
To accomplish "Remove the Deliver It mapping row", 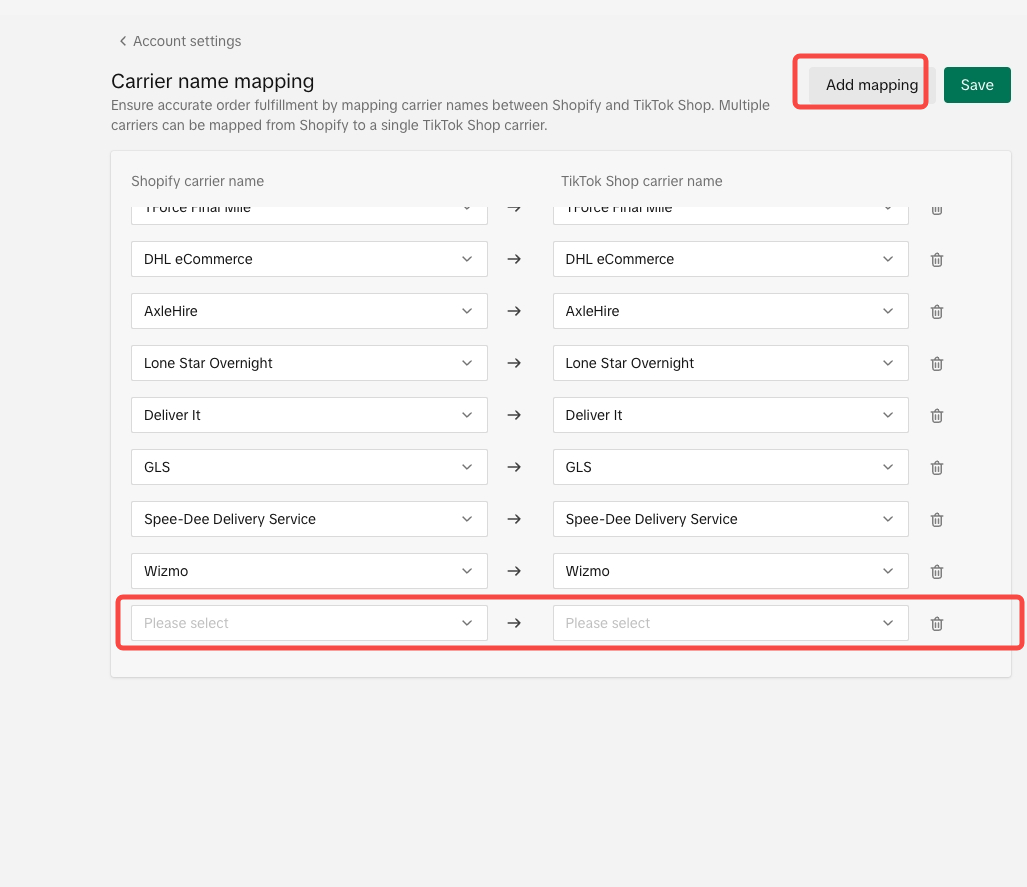I will (937, 415).
